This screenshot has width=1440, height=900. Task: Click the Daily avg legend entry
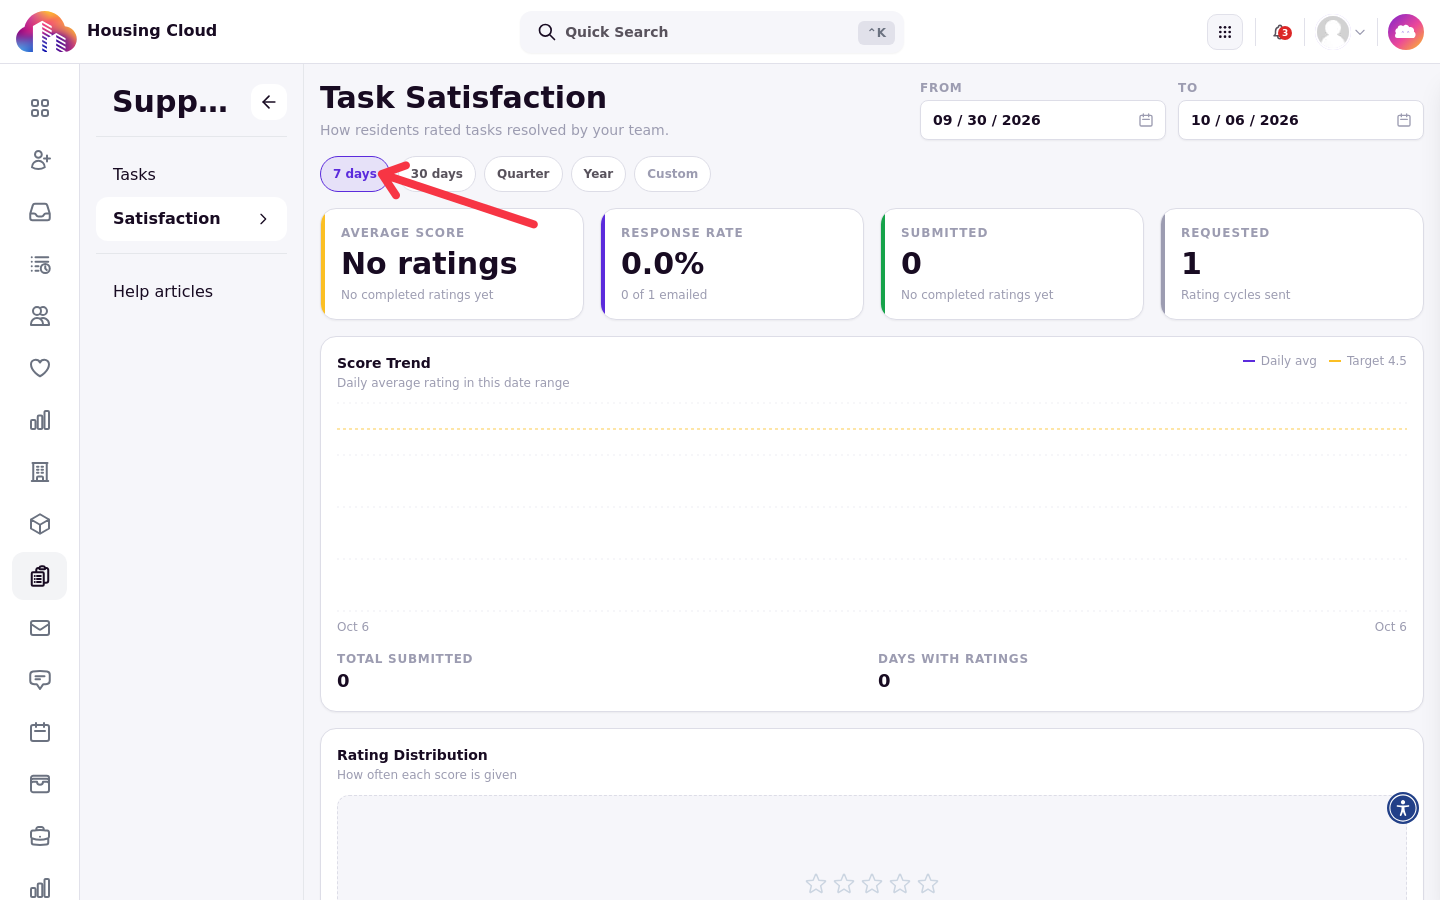(1279, 361)
